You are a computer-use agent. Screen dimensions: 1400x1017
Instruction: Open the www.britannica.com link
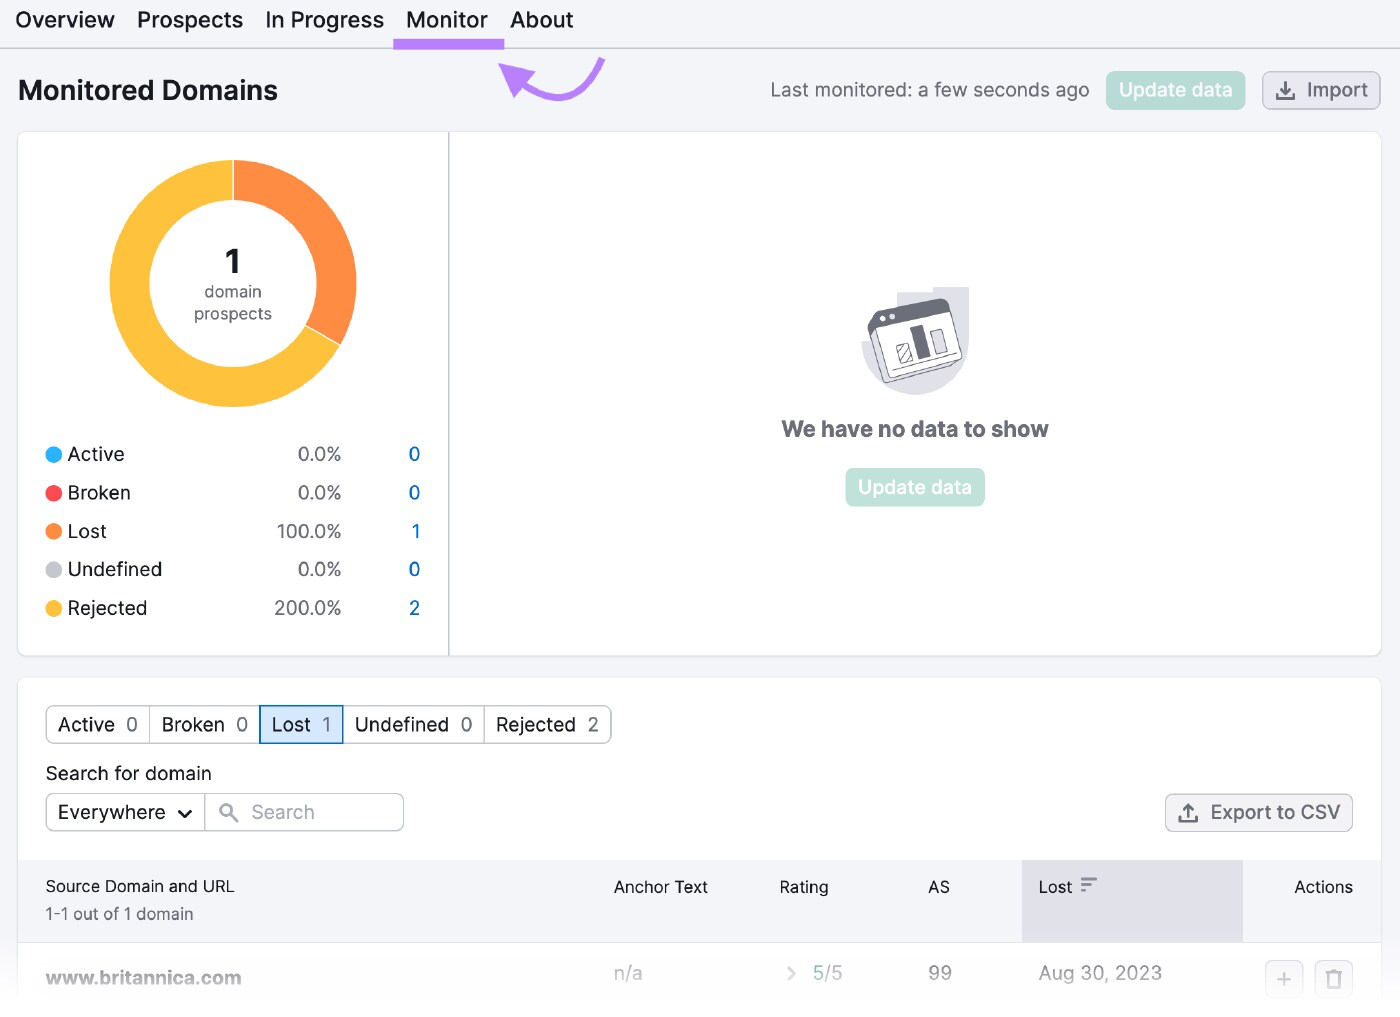[x=143, y=976]
